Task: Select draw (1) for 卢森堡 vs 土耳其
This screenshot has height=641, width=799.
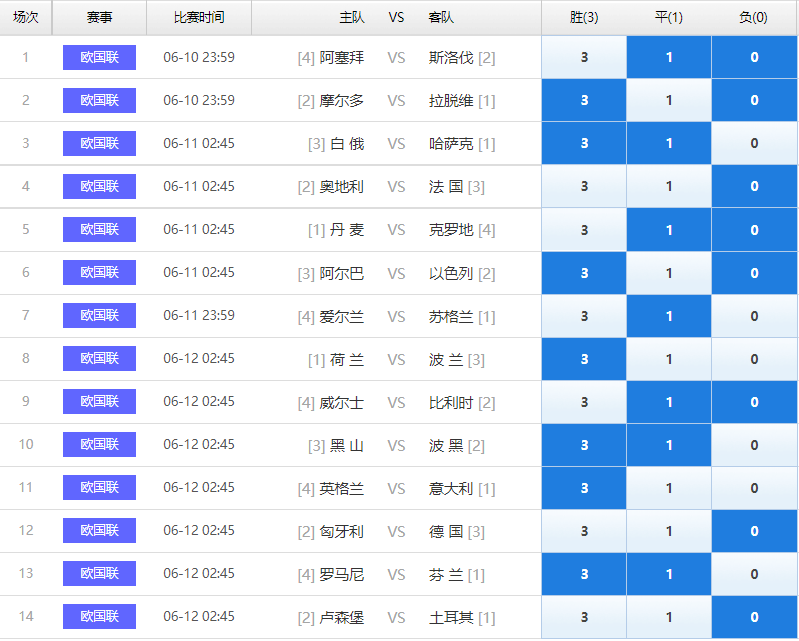Action: tap(669, 617)
